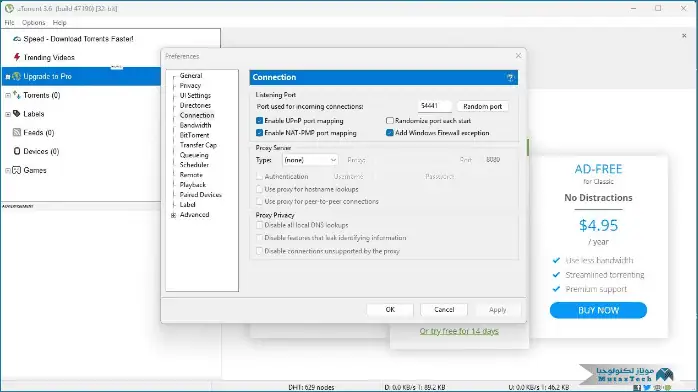Image resolution: width=698 pixels, height=392 pixels.
Task: Click the Apply button
Action: [x=497, y=309]
